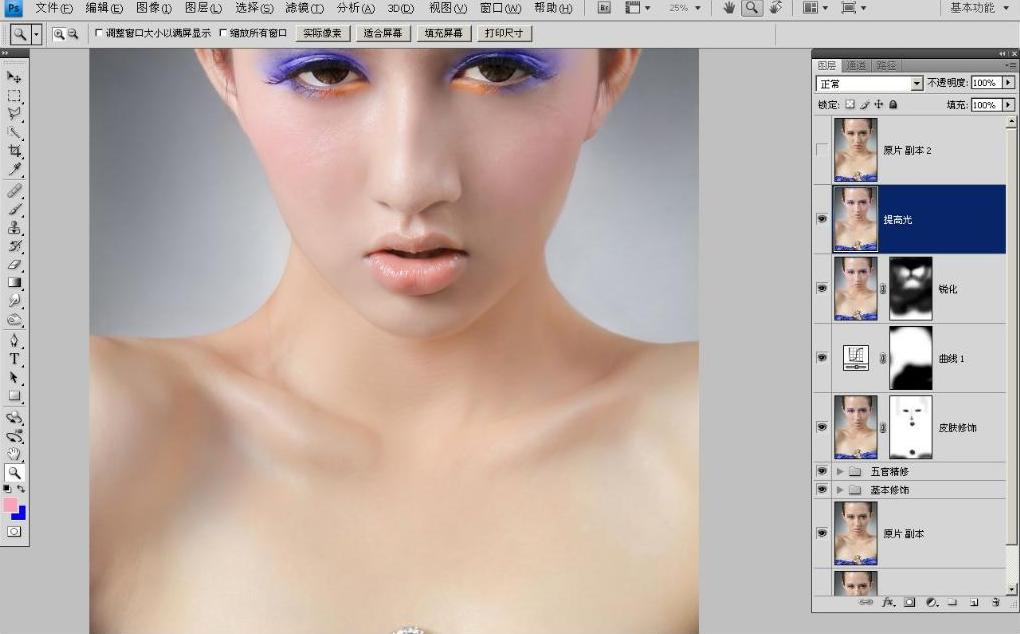
Task: Open the fill slider arrow
Action: click(x=1008, y=105)
